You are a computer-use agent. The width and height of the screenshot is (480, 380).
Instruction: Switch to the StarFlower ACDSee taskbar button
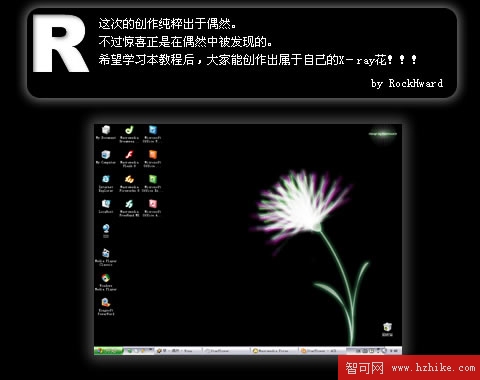(322, 351)
